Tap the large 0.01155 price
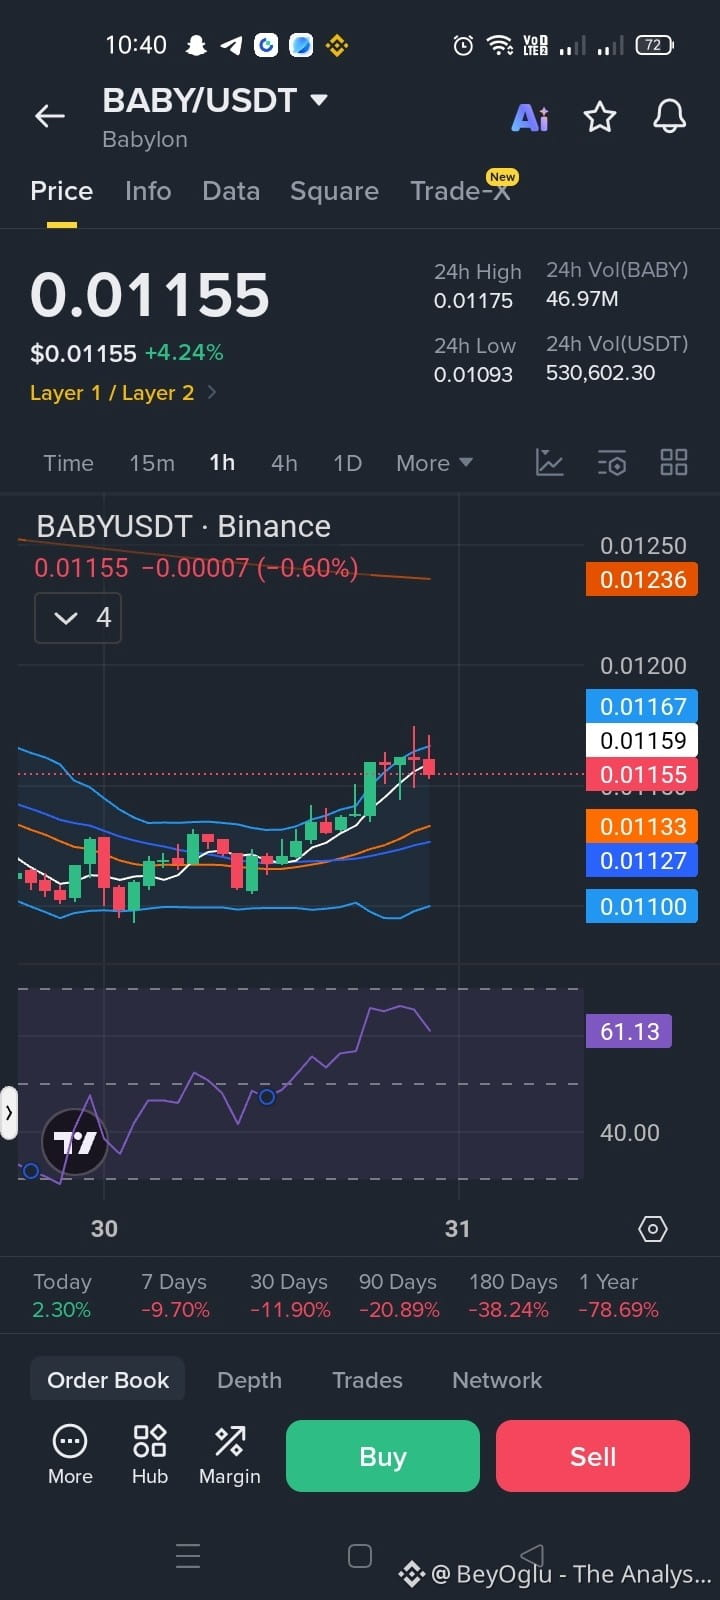The height and width of the screenshot is (1600, 720). pyautogui.click(x=150, y=296)
